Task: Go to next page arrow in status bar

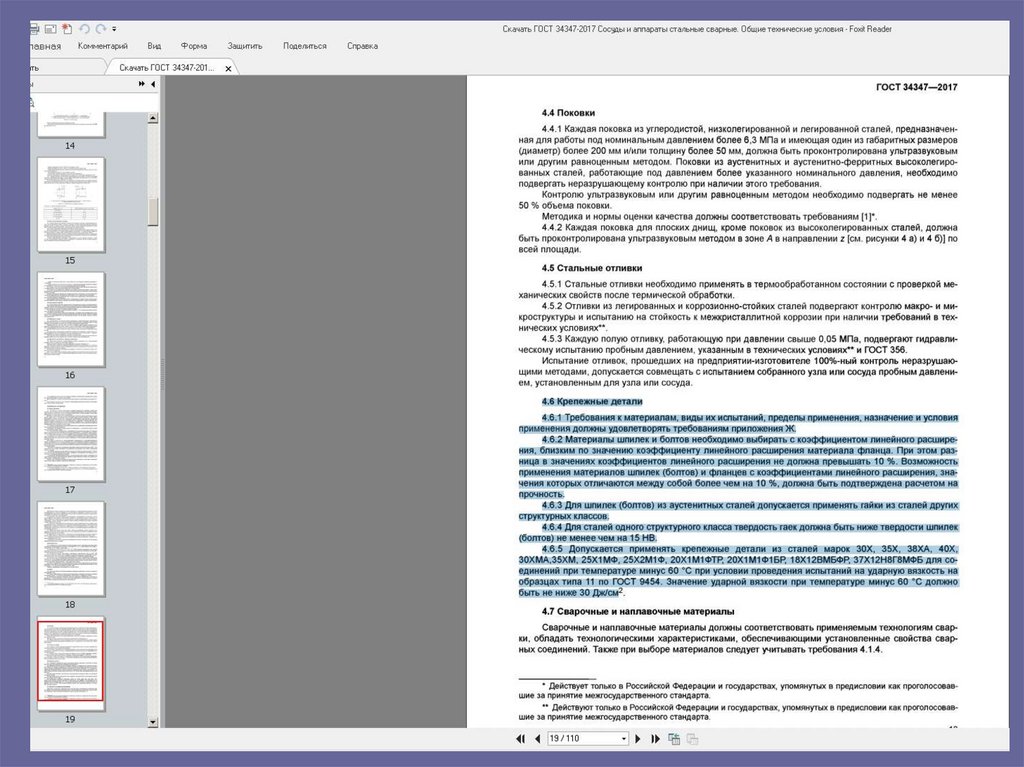Action: [x=638, y=739]
